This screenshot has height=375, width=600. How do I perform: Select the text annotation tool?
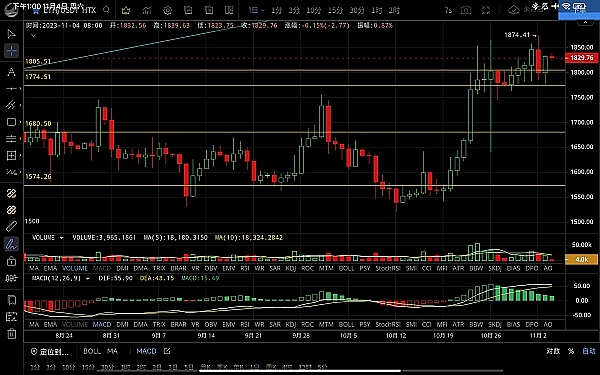(11, 72)
